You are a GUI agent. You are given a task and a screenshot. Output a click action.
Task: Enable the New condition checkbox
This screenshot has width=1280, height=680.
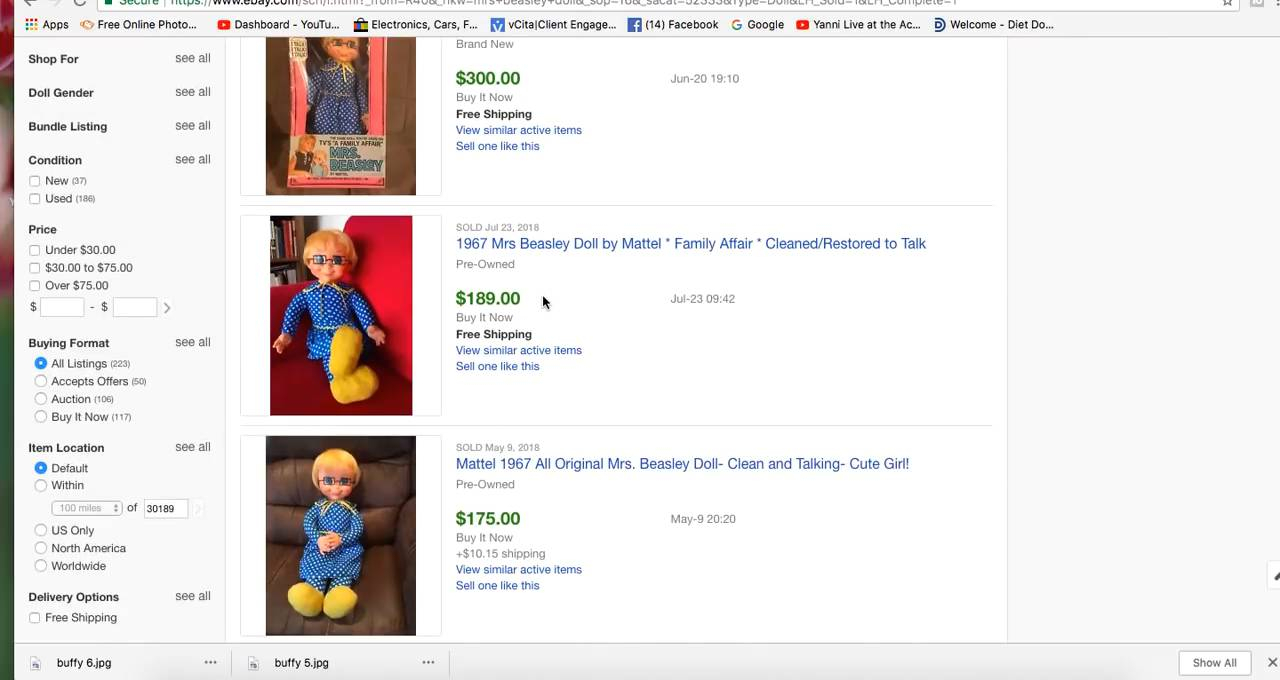coord(35,181)
